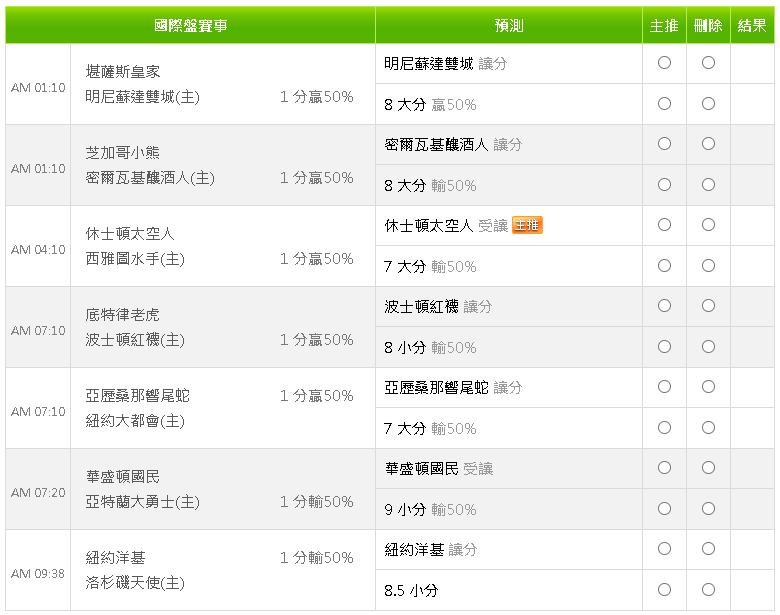Select 主推 radio for 華盛頓國民 受讓
Image resolution: width=780 pixels, height=615 pixels.
click(664, 468)
